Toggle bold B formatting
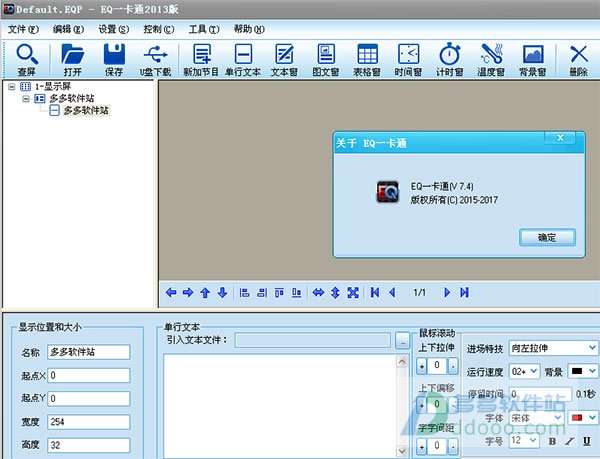This screenshot has height=459, width=600. point(552,441)
